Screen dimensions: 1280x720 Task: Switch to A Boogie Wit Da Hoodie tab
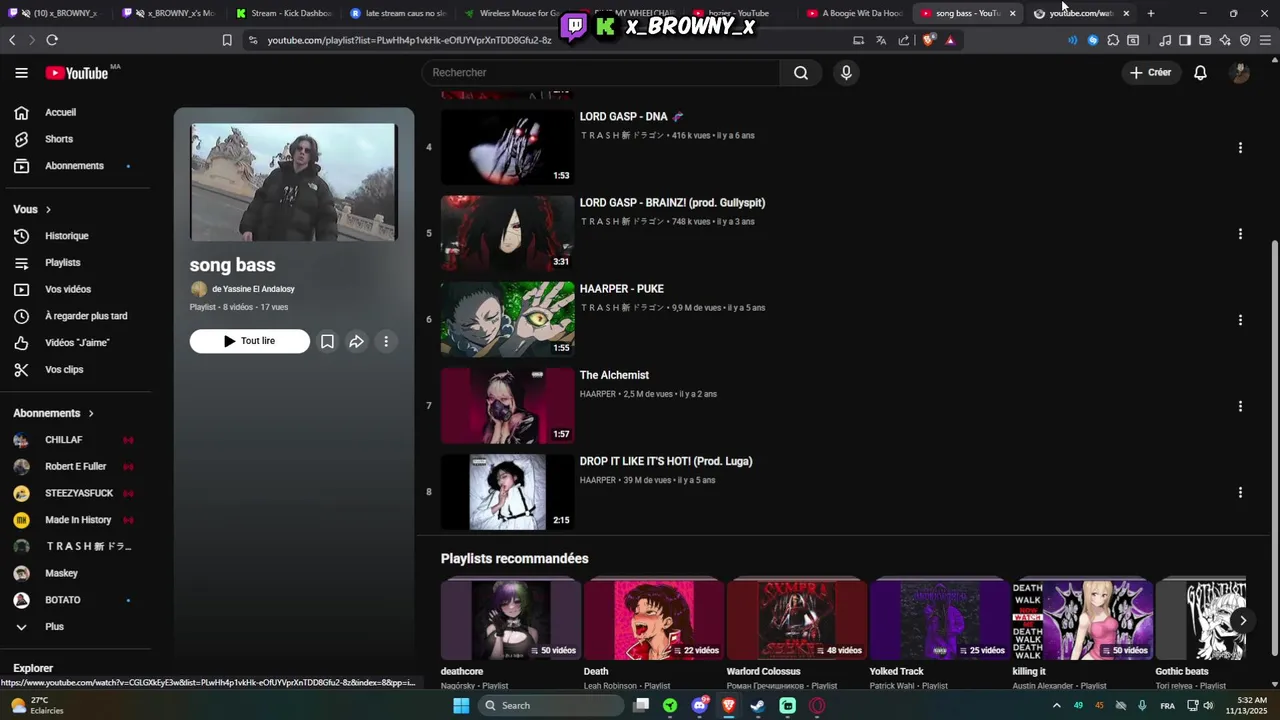[856, 13]
